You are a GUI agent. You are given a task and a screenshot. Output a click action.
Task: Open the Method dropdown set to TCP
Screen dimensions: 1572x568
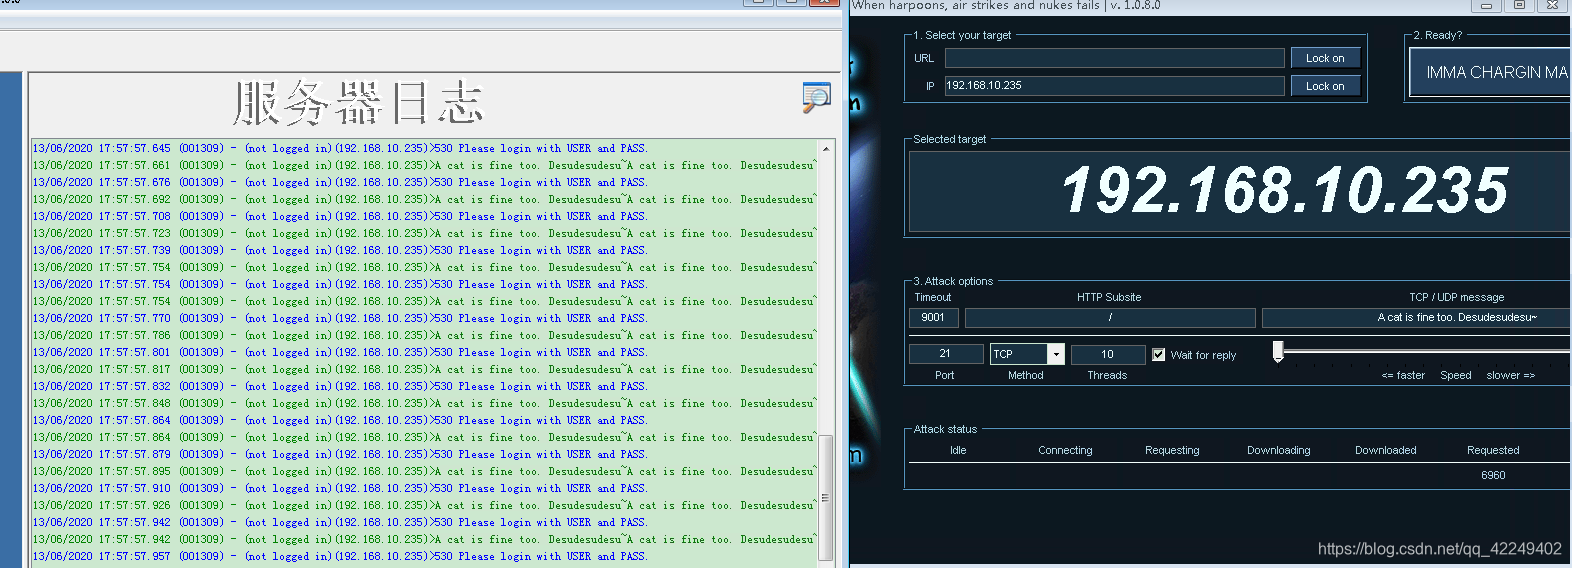tap(1026, 354)
